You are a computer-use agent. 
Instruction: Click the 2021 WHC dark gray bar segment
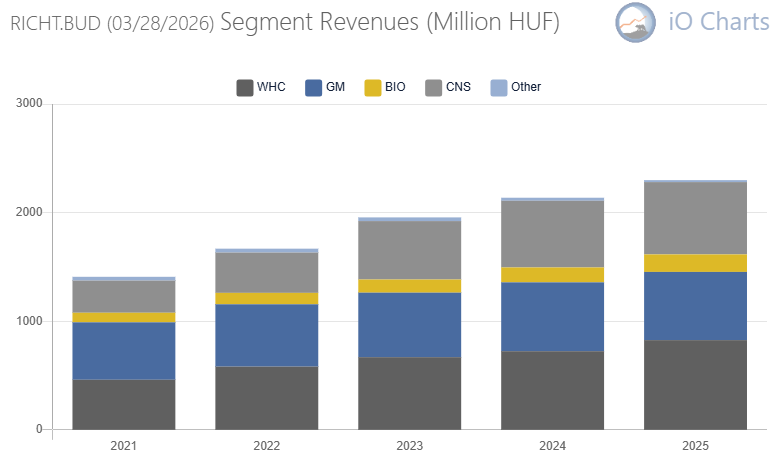click(x=124, y=404)
